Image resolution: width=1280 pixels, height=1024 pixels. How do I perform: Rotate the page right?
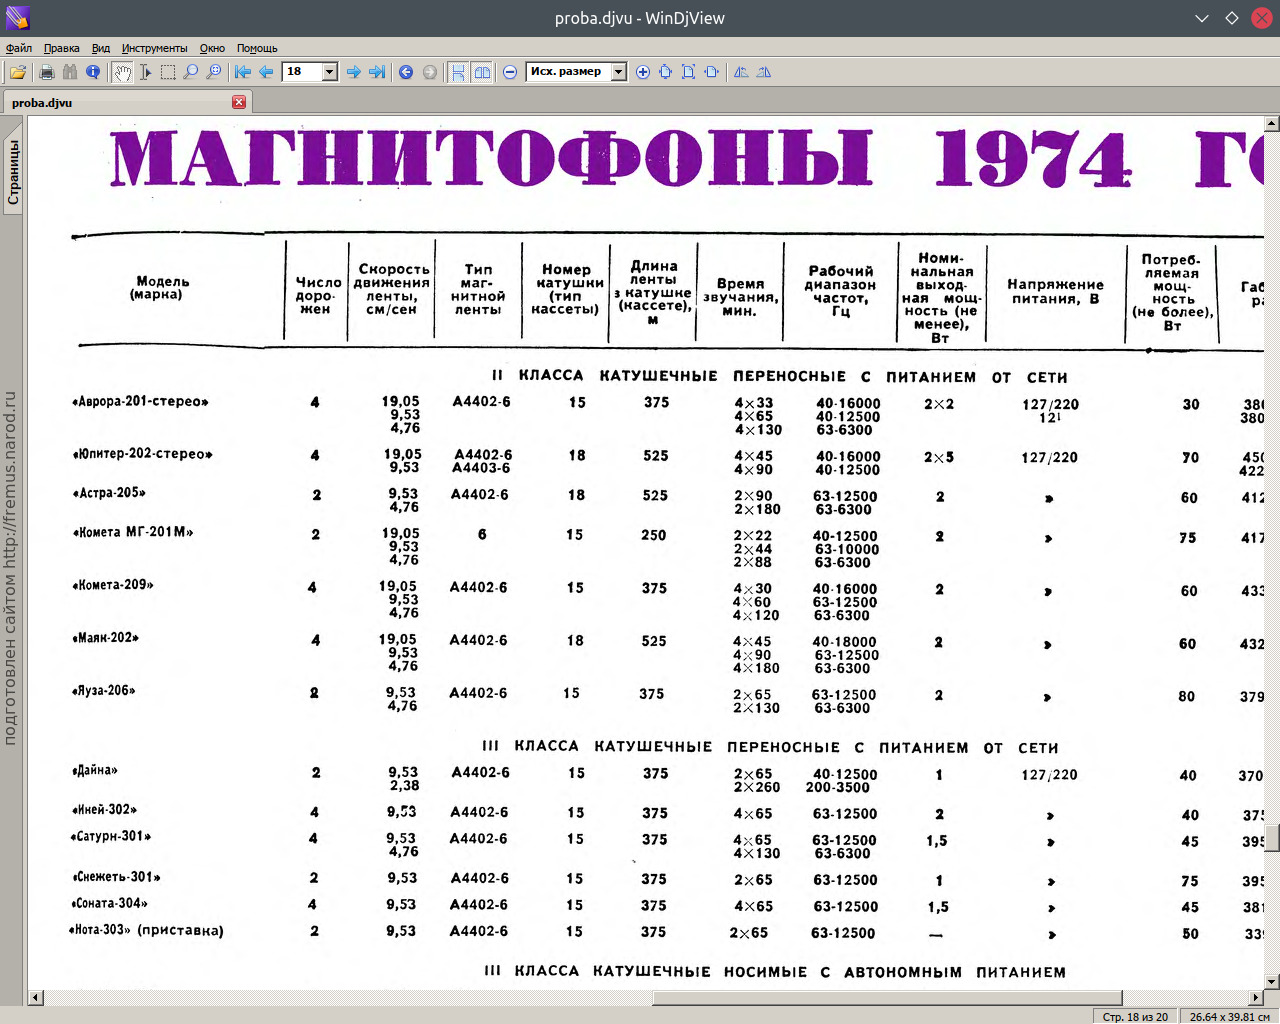pos(764,72)
